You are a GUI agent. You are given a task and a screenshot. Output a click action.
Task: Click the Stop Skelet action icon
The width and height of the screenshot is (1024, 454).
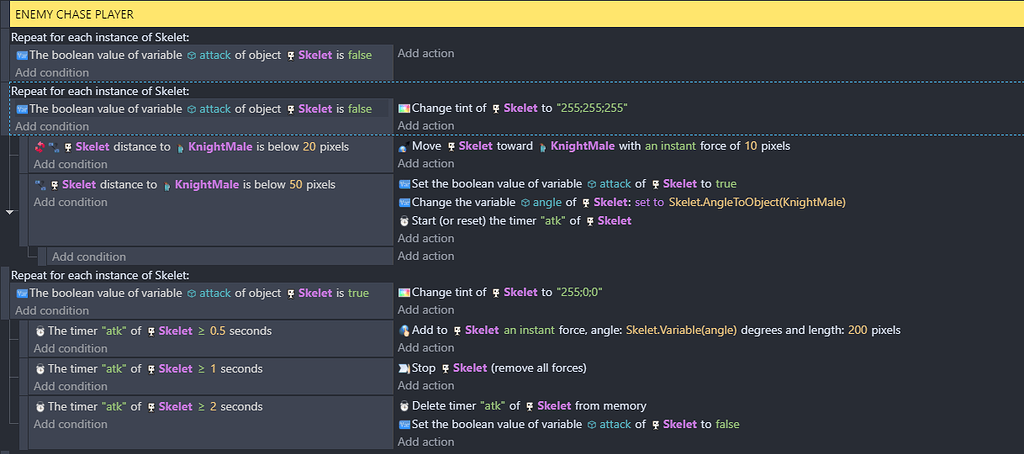(x=404, y=368)
